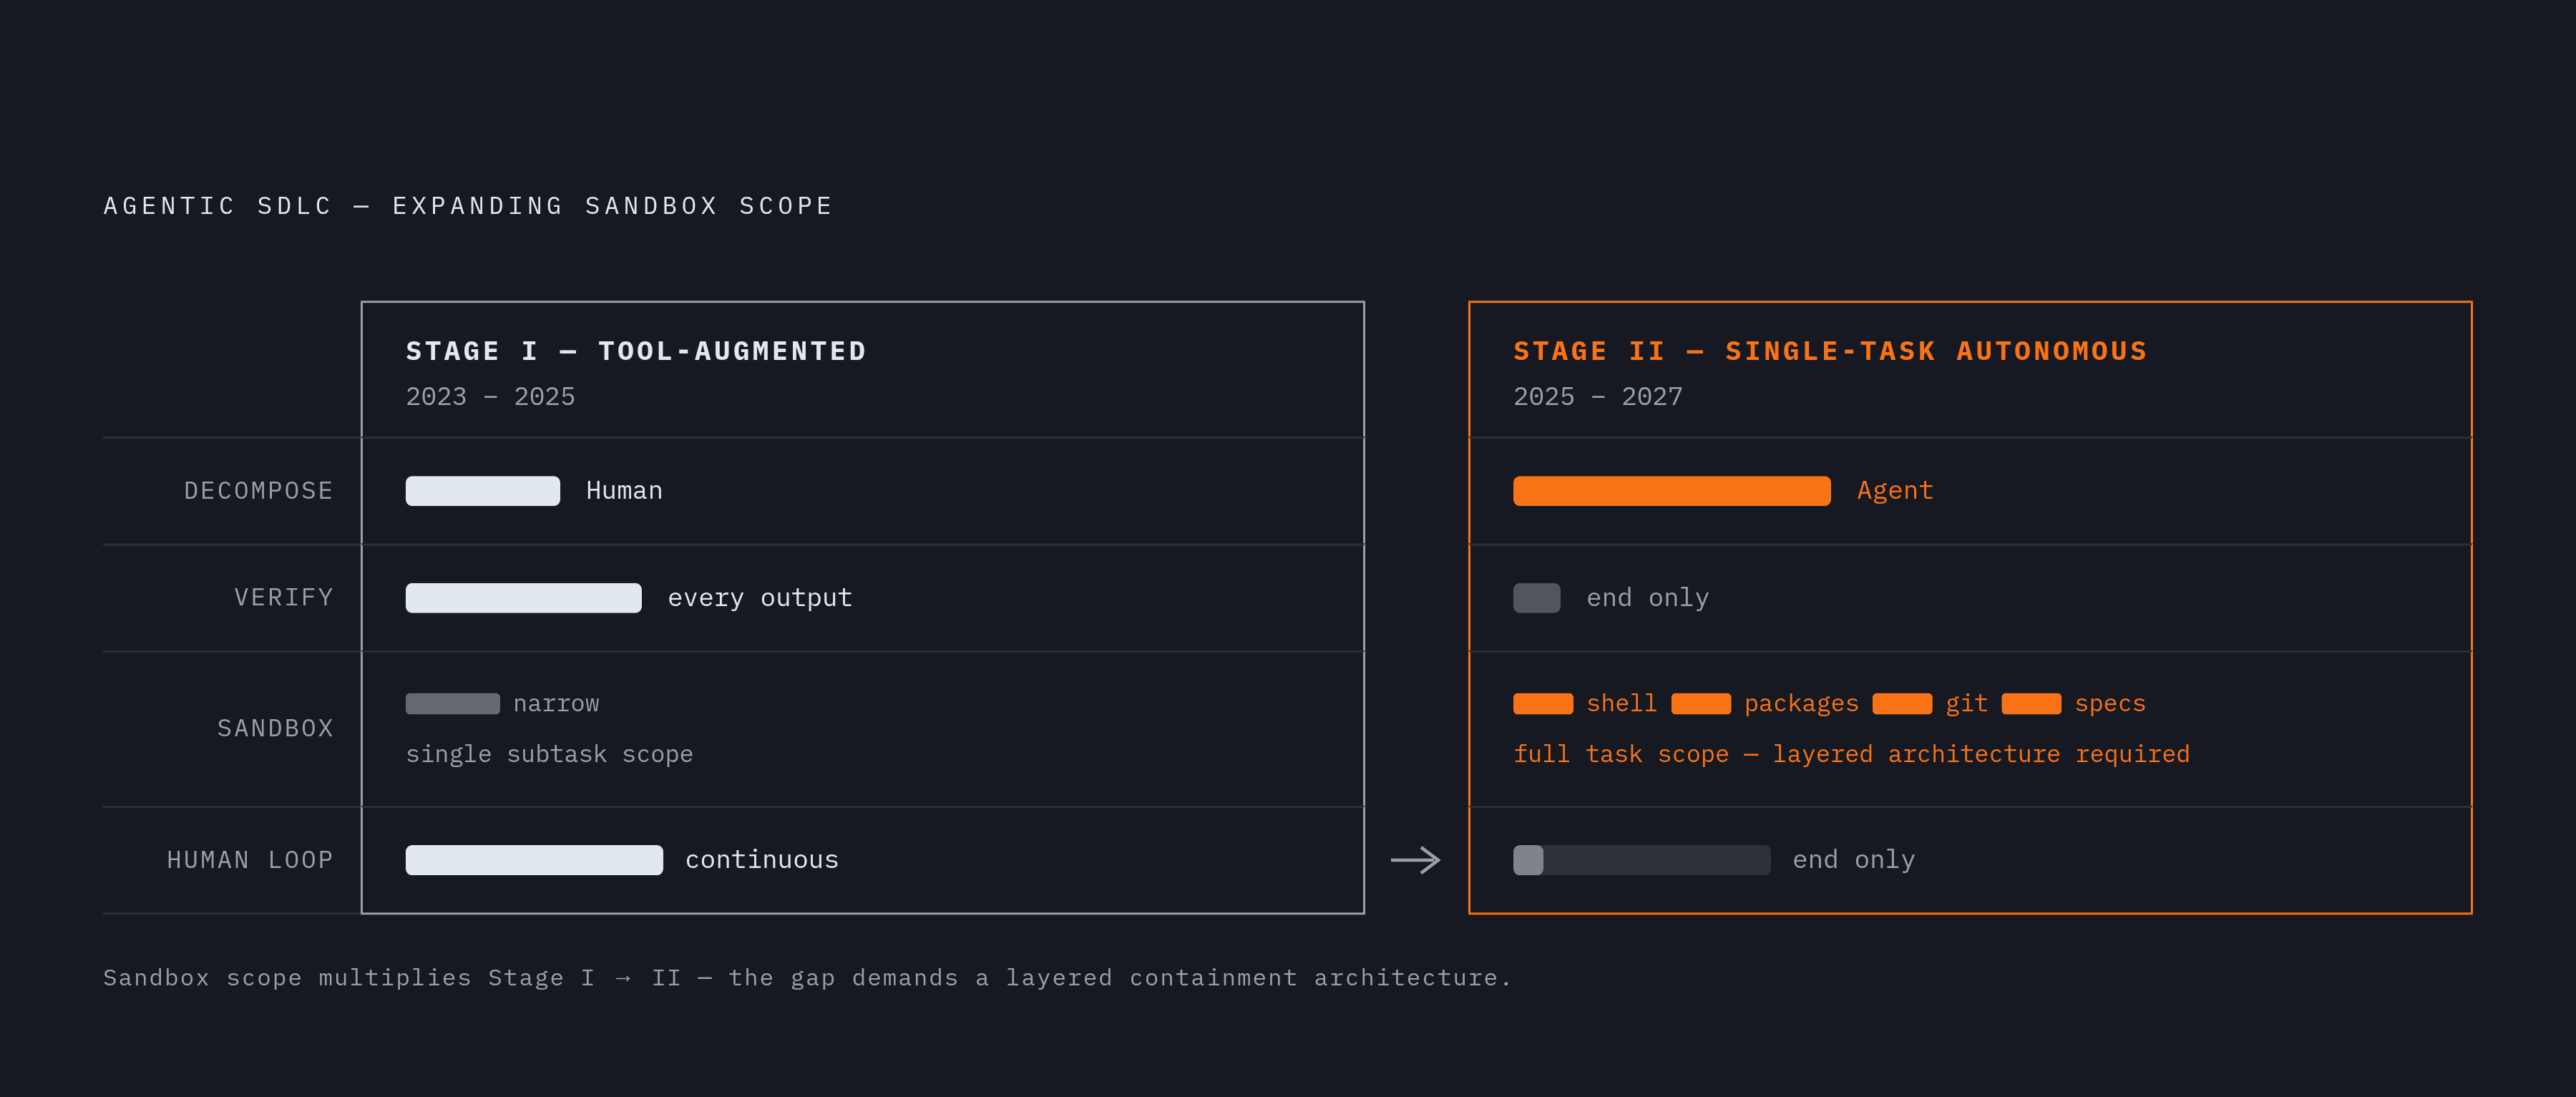The height and width of the screenshot is (1097, 2576).
Task: Click 'end only' text in the verify row
Action: tap(1648, 598)
